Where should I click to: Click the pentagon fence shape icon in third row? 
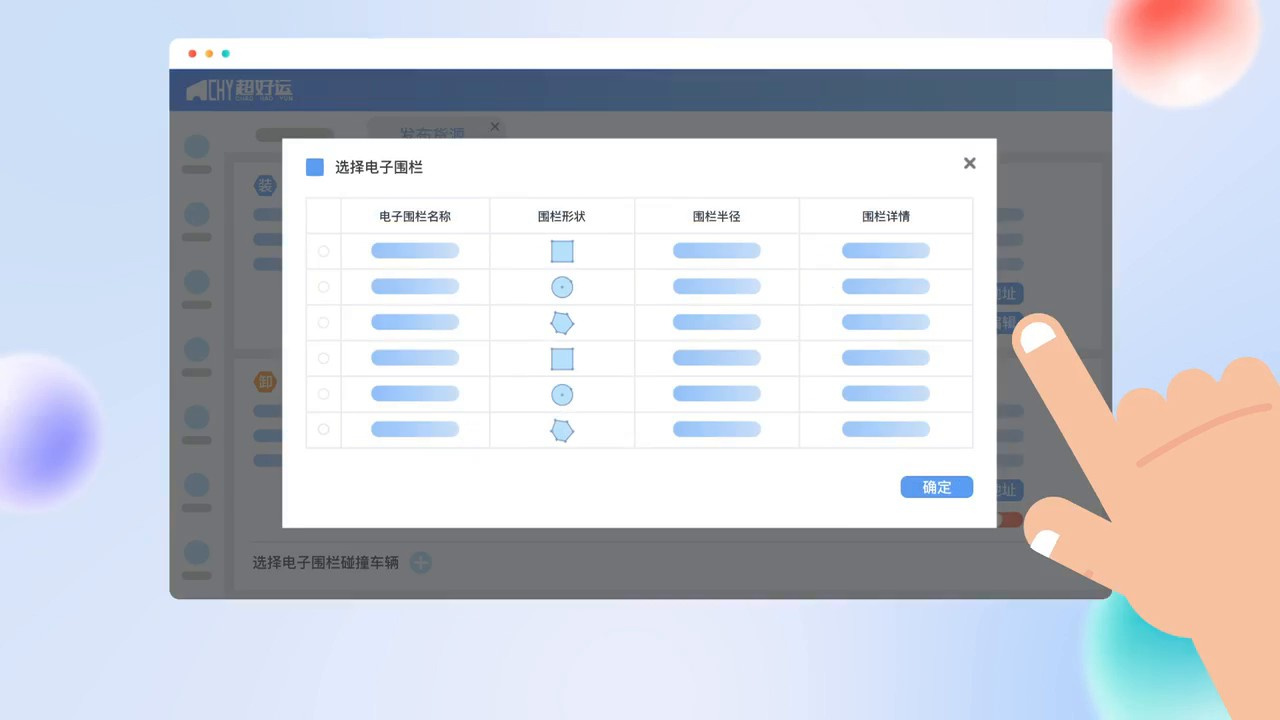click(x=562, y=323)
